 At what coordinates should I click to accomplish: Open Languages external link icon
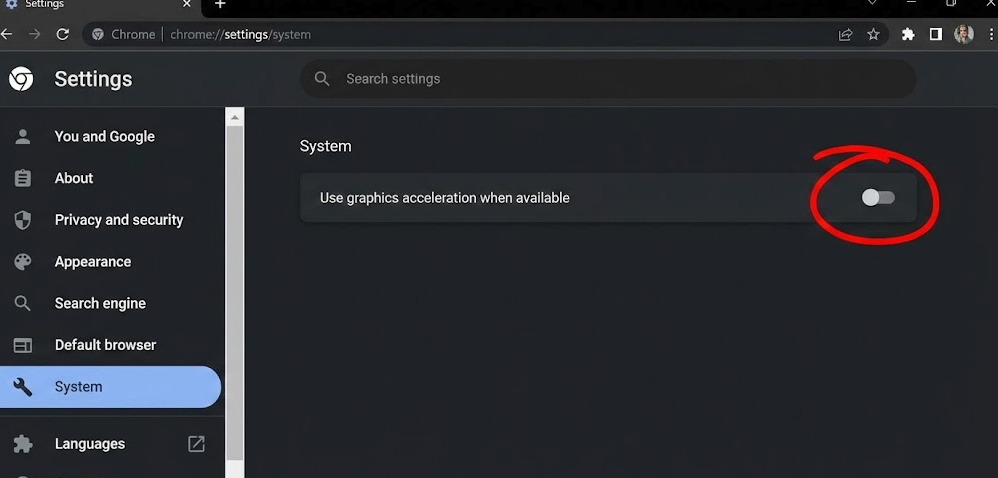[196, 443]
